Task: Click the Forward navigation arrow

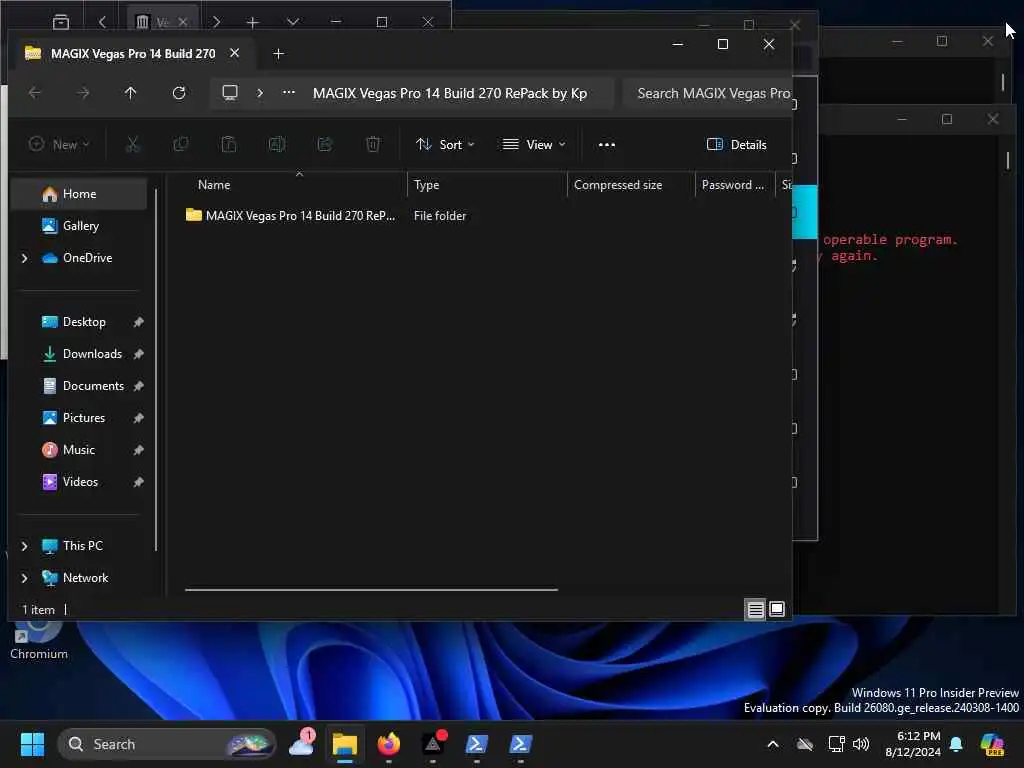Action: (x=83, y=93)
